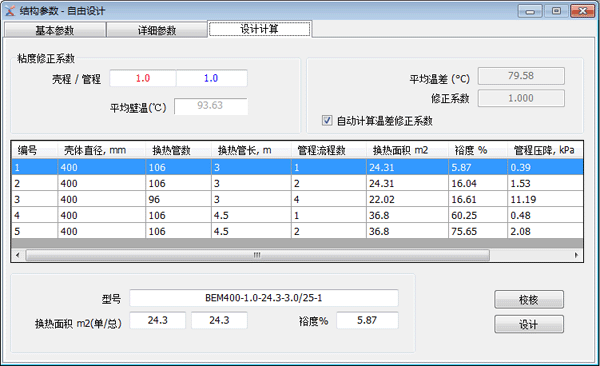Click the margin value 16.61
The width and height of the screenshot is (600, 366).
coord(478,199)
